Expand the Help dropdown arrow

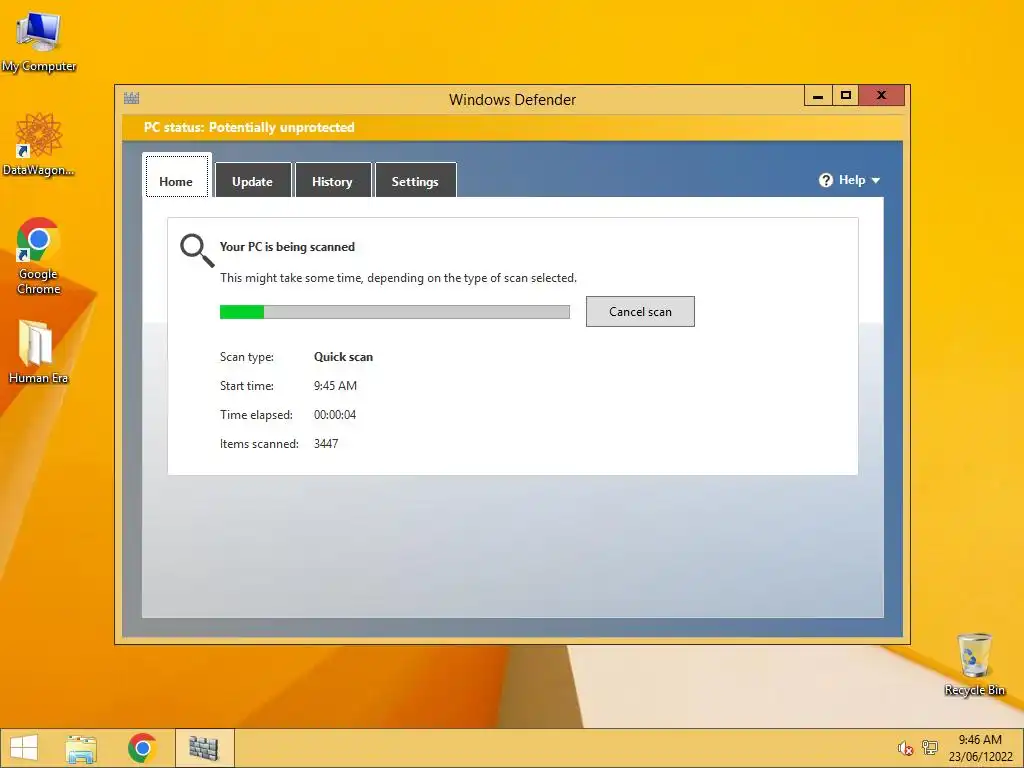pos(876,180)
